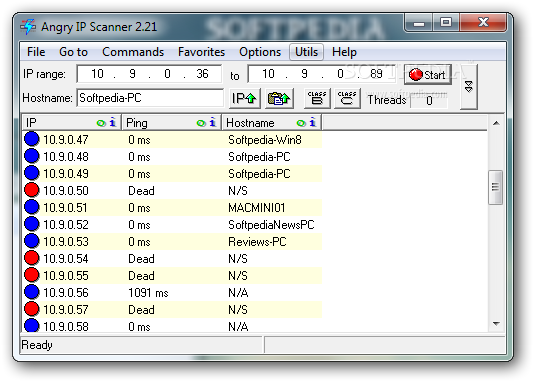Click the Hostname field containing Softpedia-PC
This screenshot has width=534, height=382.
click(150, 98)
